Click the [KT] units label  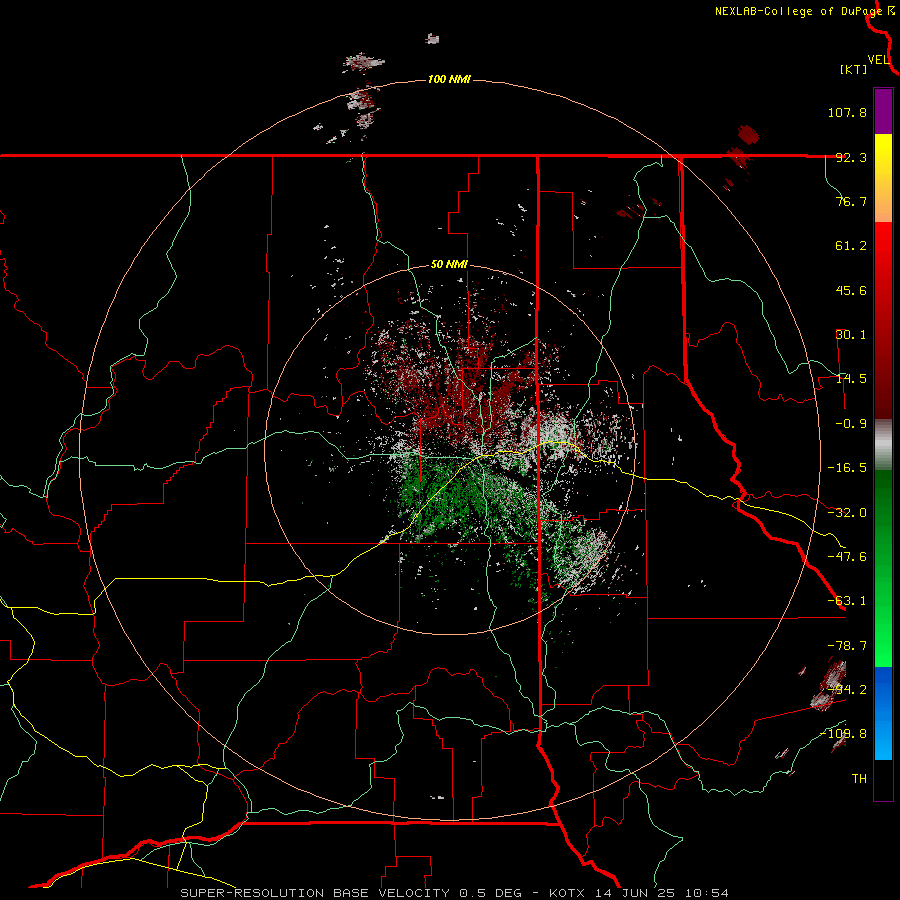(x=854, y=69)
